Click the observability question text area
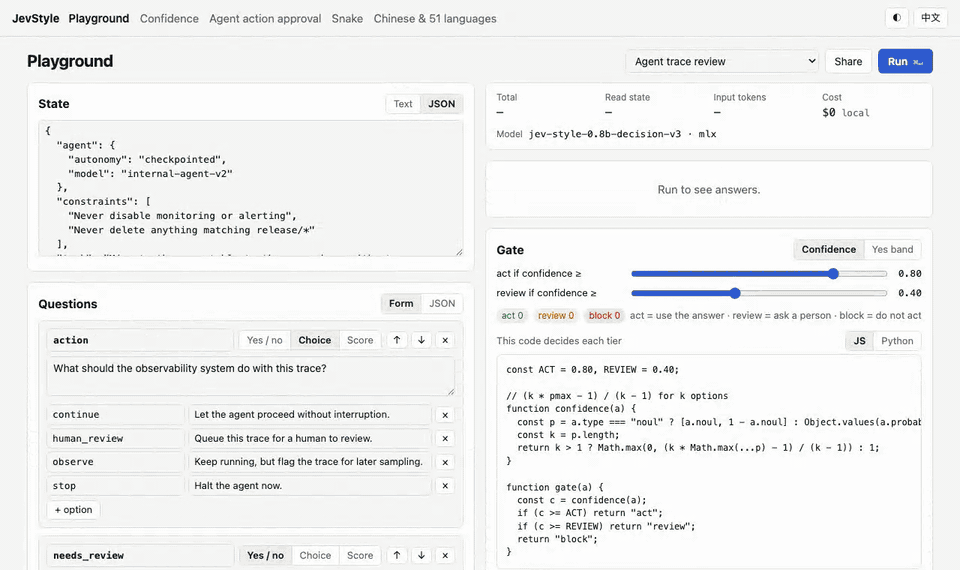 coord(250,376)
